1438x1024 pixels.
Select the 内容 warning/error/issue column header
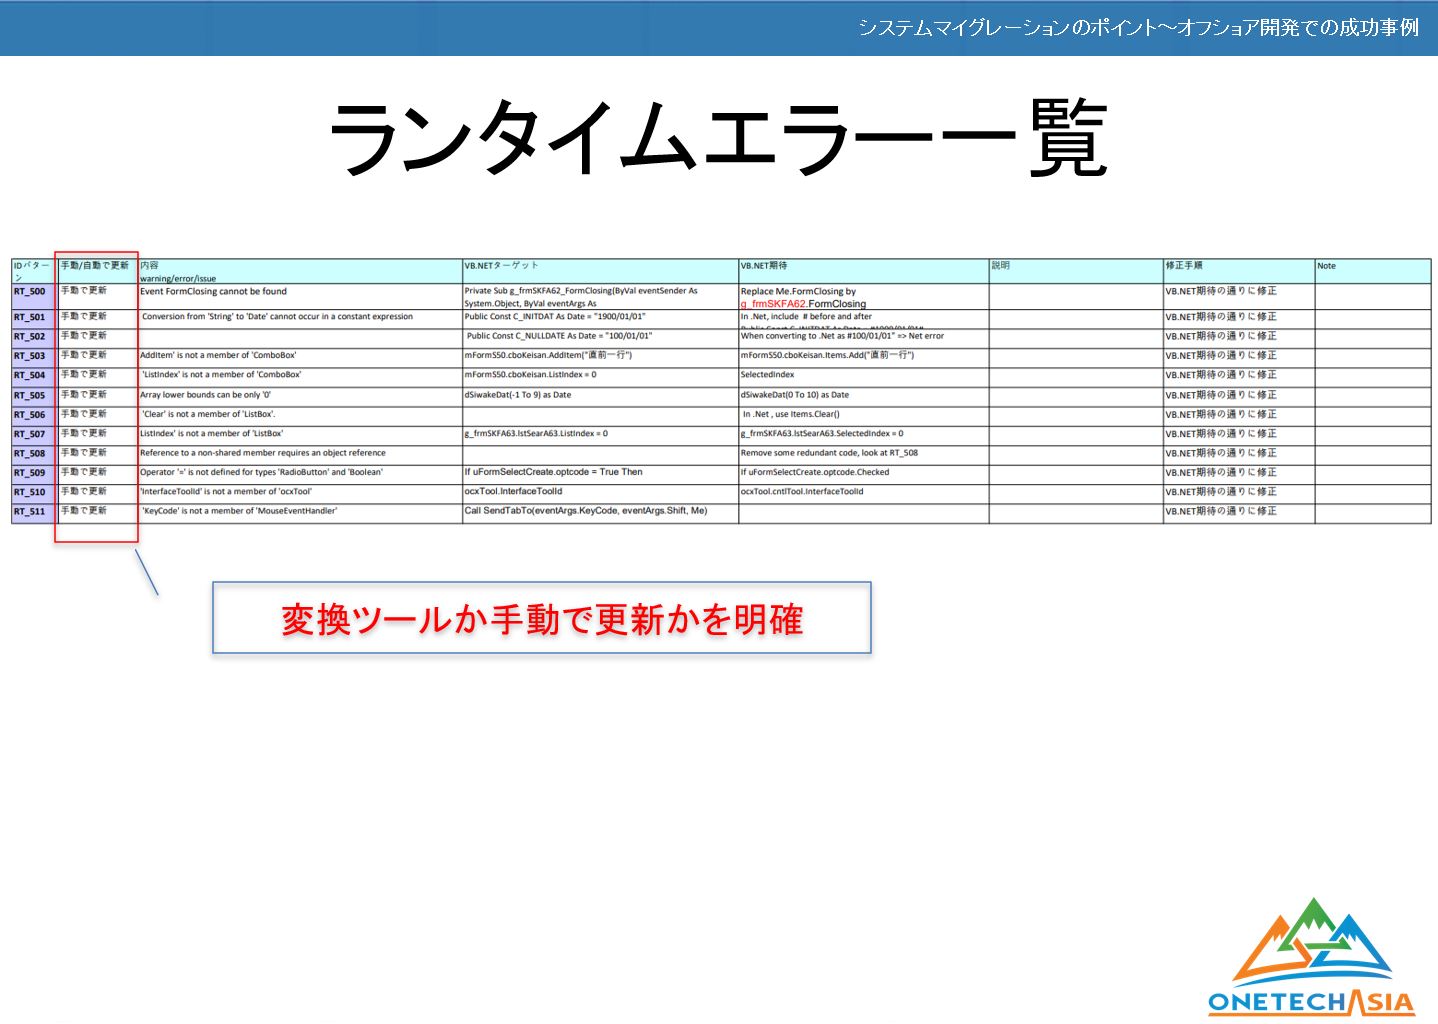point(300,271)
